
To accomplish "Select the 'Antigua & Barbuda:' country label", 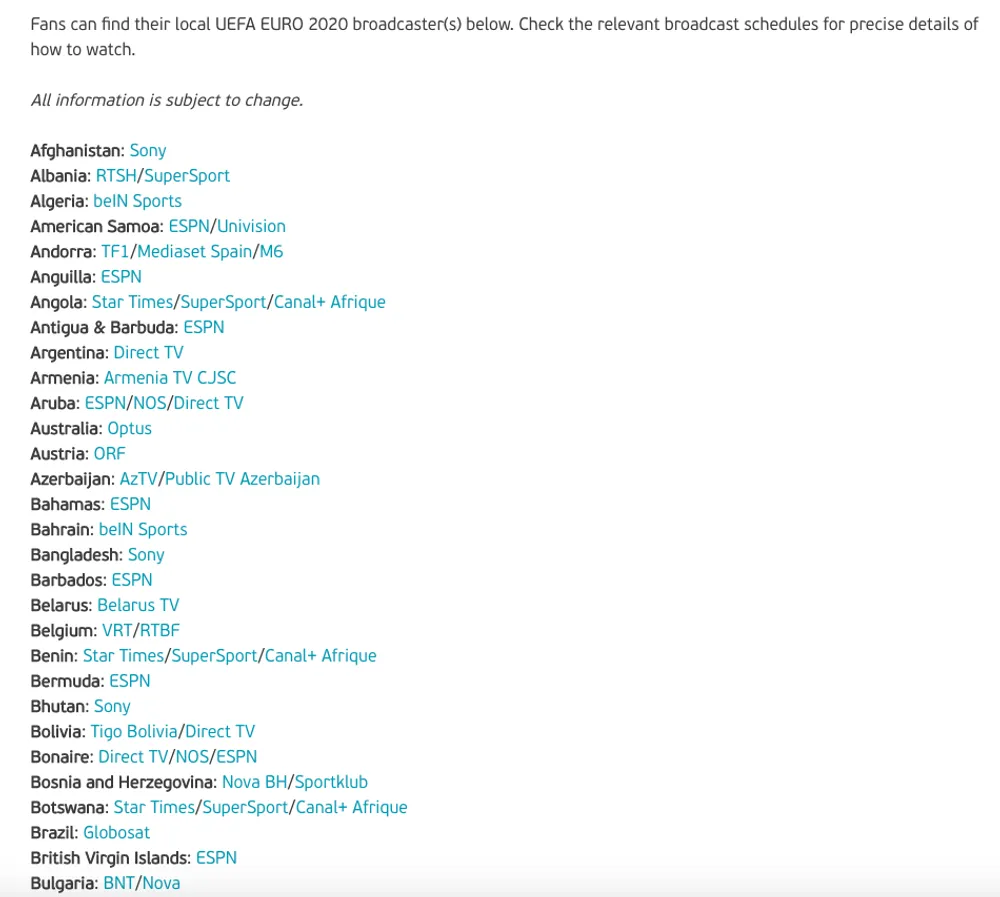I will [105, 327].
